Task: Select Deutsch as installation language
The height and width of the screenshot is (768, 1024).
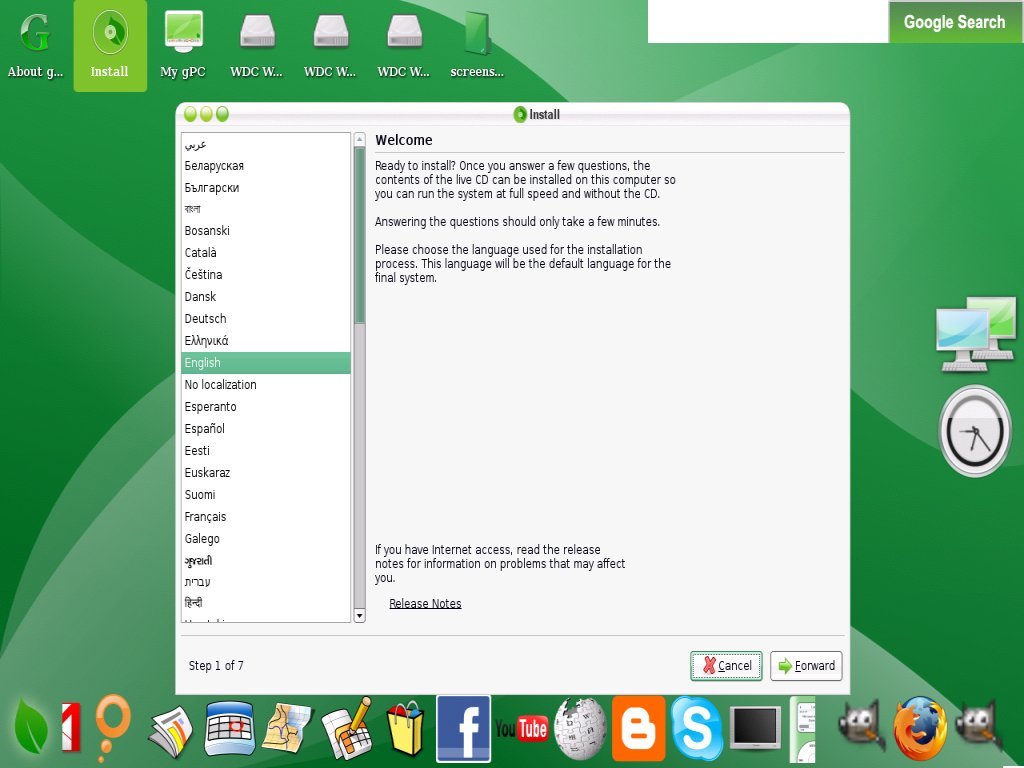Action: pos(266,319)
